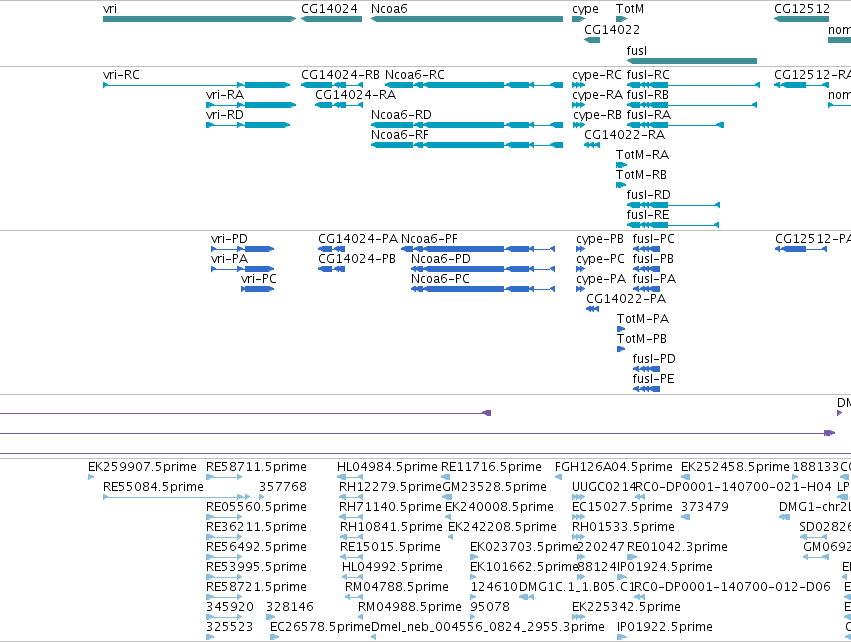Select transcript TotM-RB
851x642 pixels.
pyautogui.click(x=621, y=185)
